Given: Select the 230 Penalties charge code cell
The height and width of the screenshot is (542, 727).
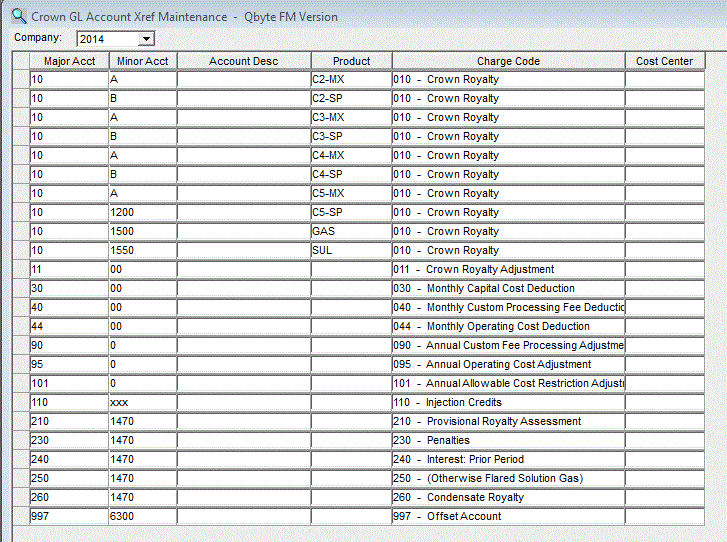Looking at the screenshot, I should click(508, 440).
